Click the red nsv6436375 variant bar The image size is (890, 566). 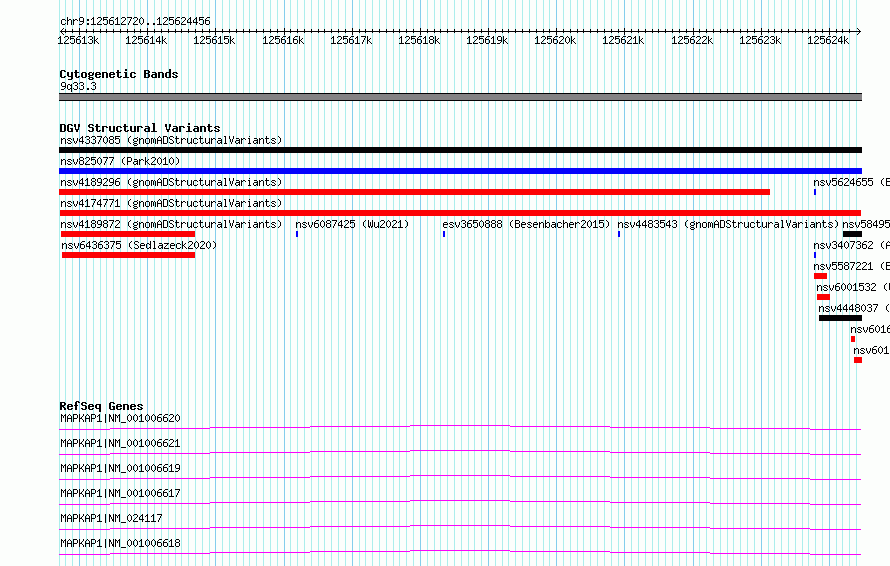[128, 255]
